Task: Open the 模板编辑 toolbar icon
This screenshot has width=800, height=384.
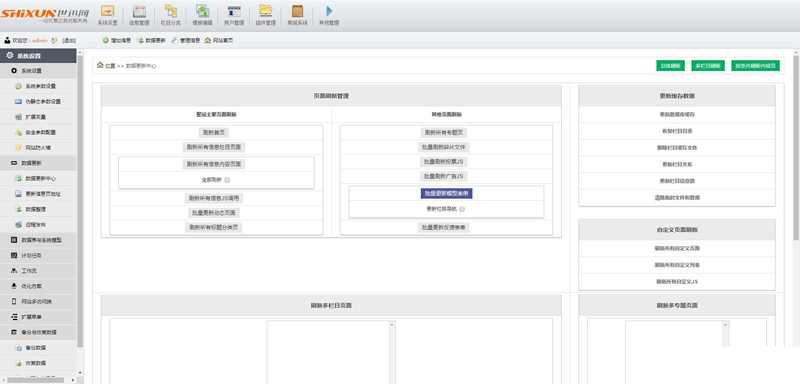Action: click(x=203, y=11)
